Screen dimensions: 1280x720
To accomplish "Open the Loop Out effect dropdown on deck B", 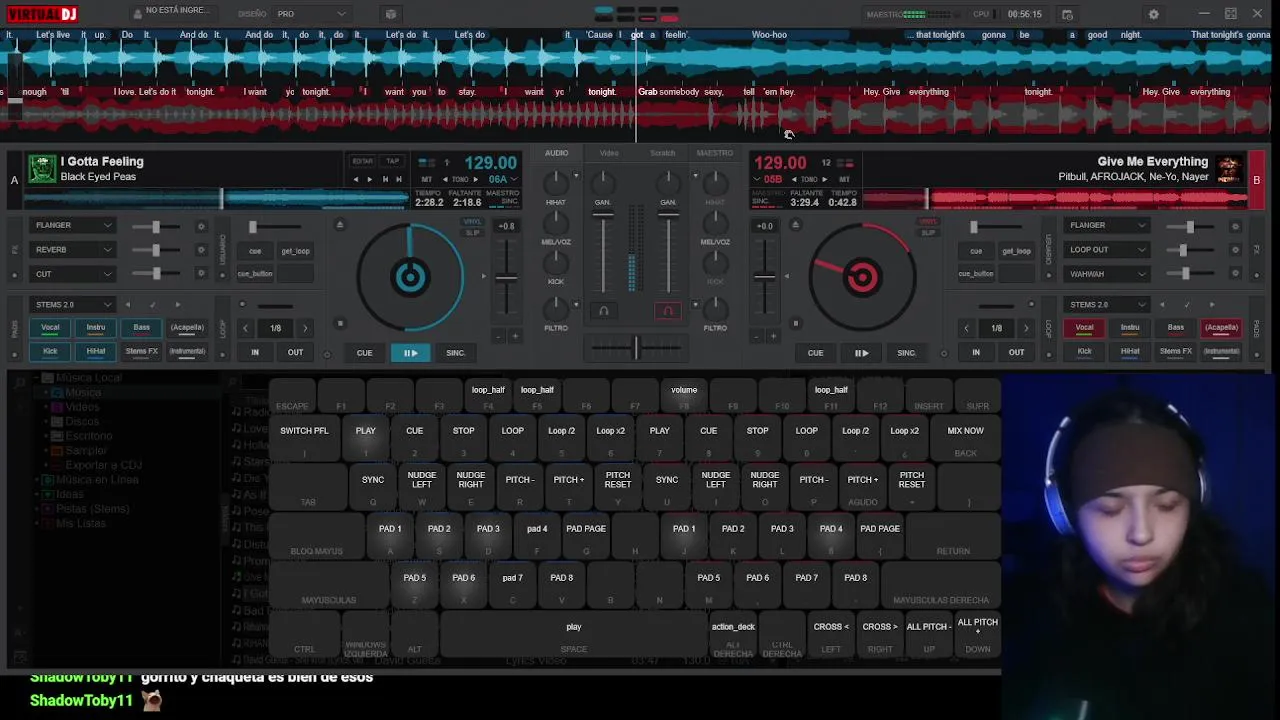I will coord(1107,250).
